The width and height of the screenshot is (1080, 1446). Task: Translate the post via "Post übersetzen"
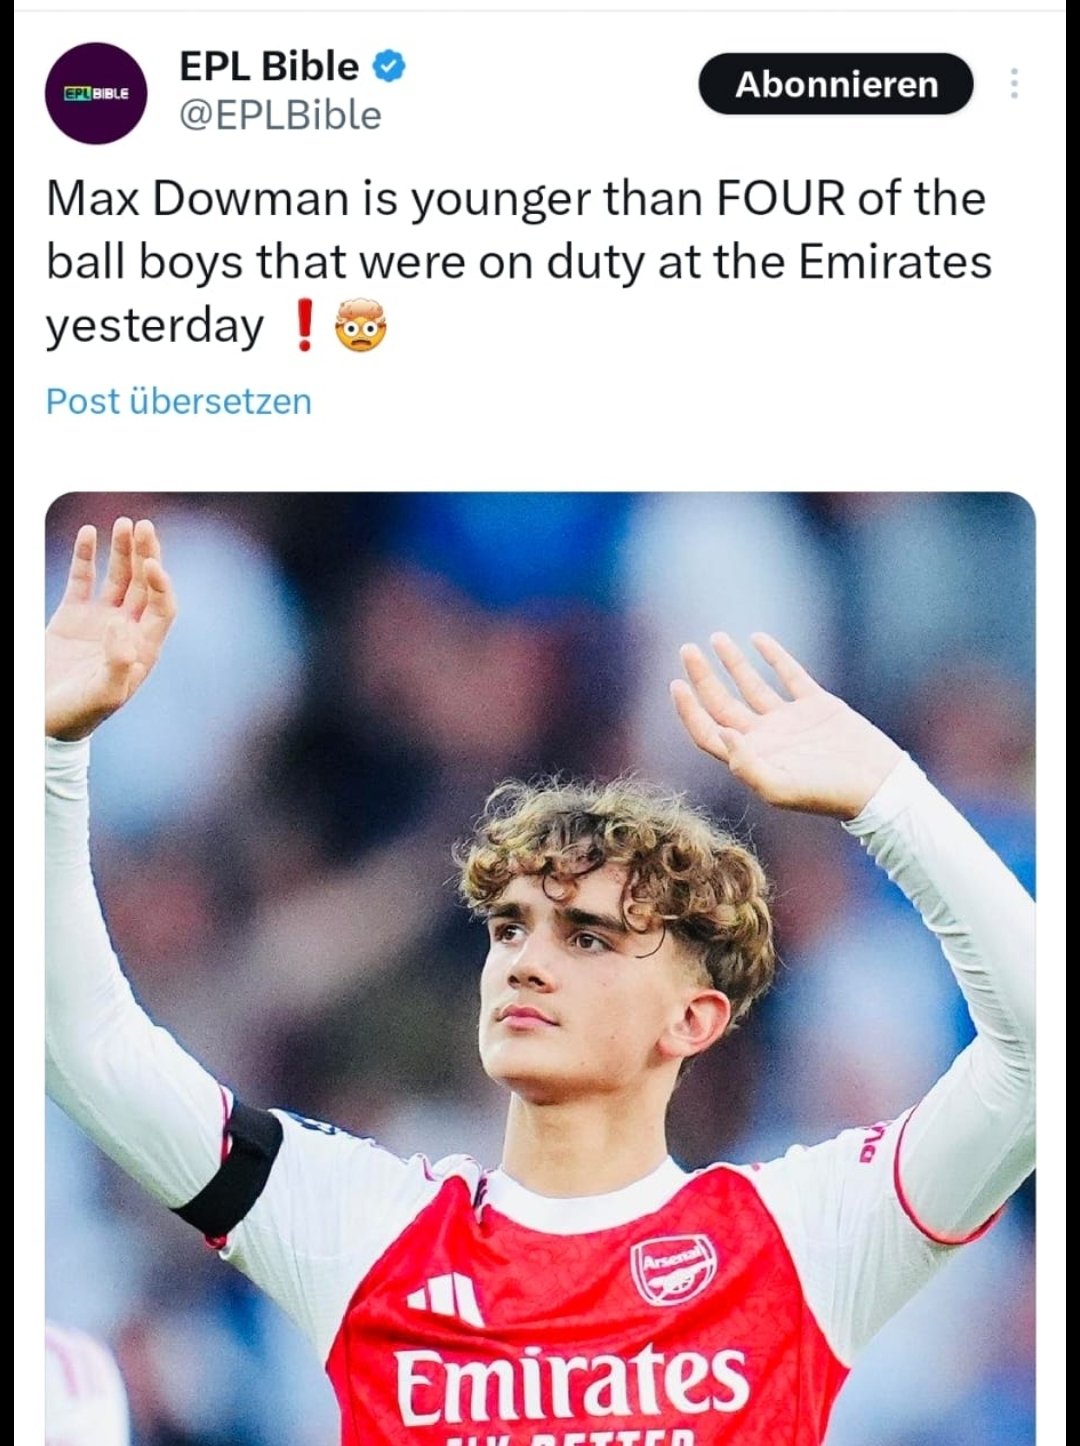click(179, 401)
